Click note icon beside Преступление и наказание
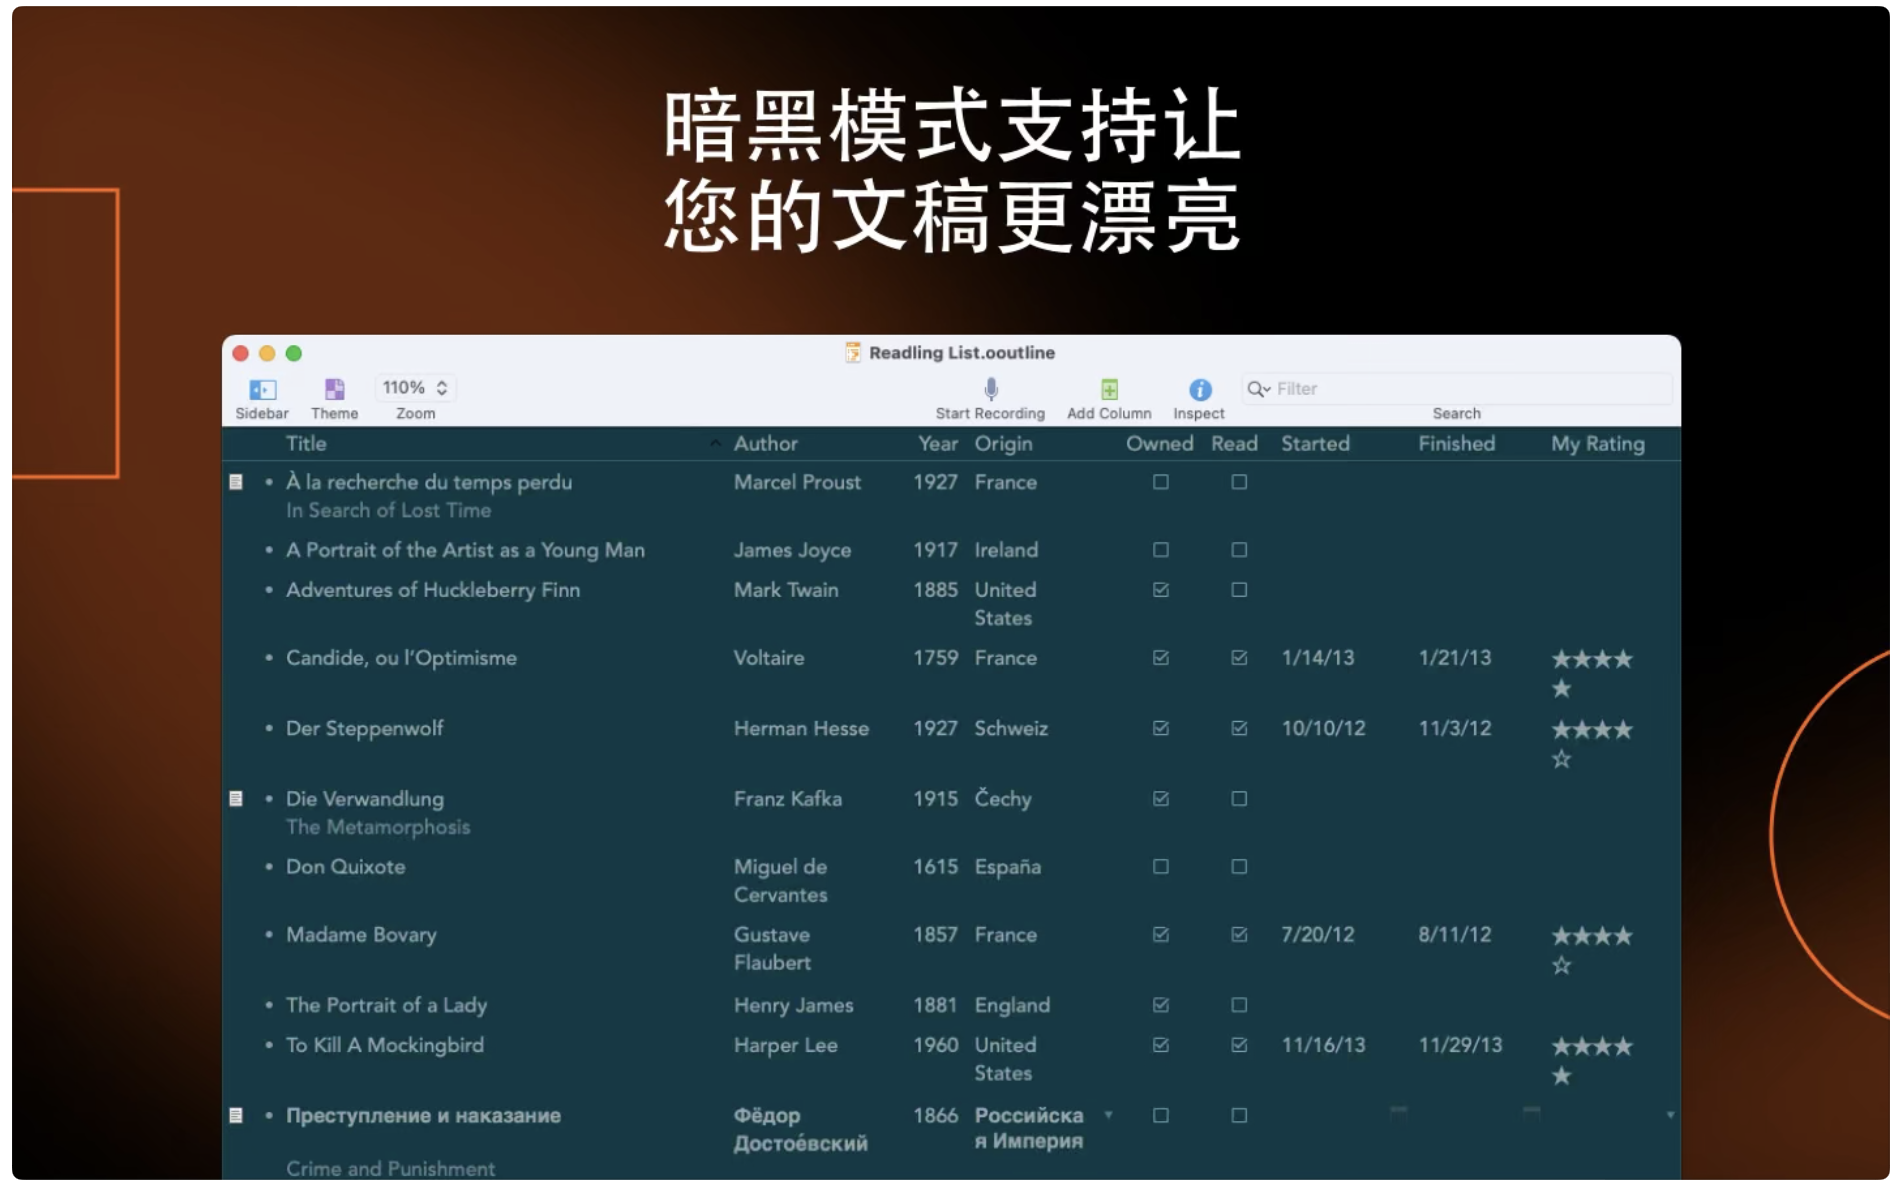The image size is (1902, 1186). pyautogui.click(x=236, y=1115)
